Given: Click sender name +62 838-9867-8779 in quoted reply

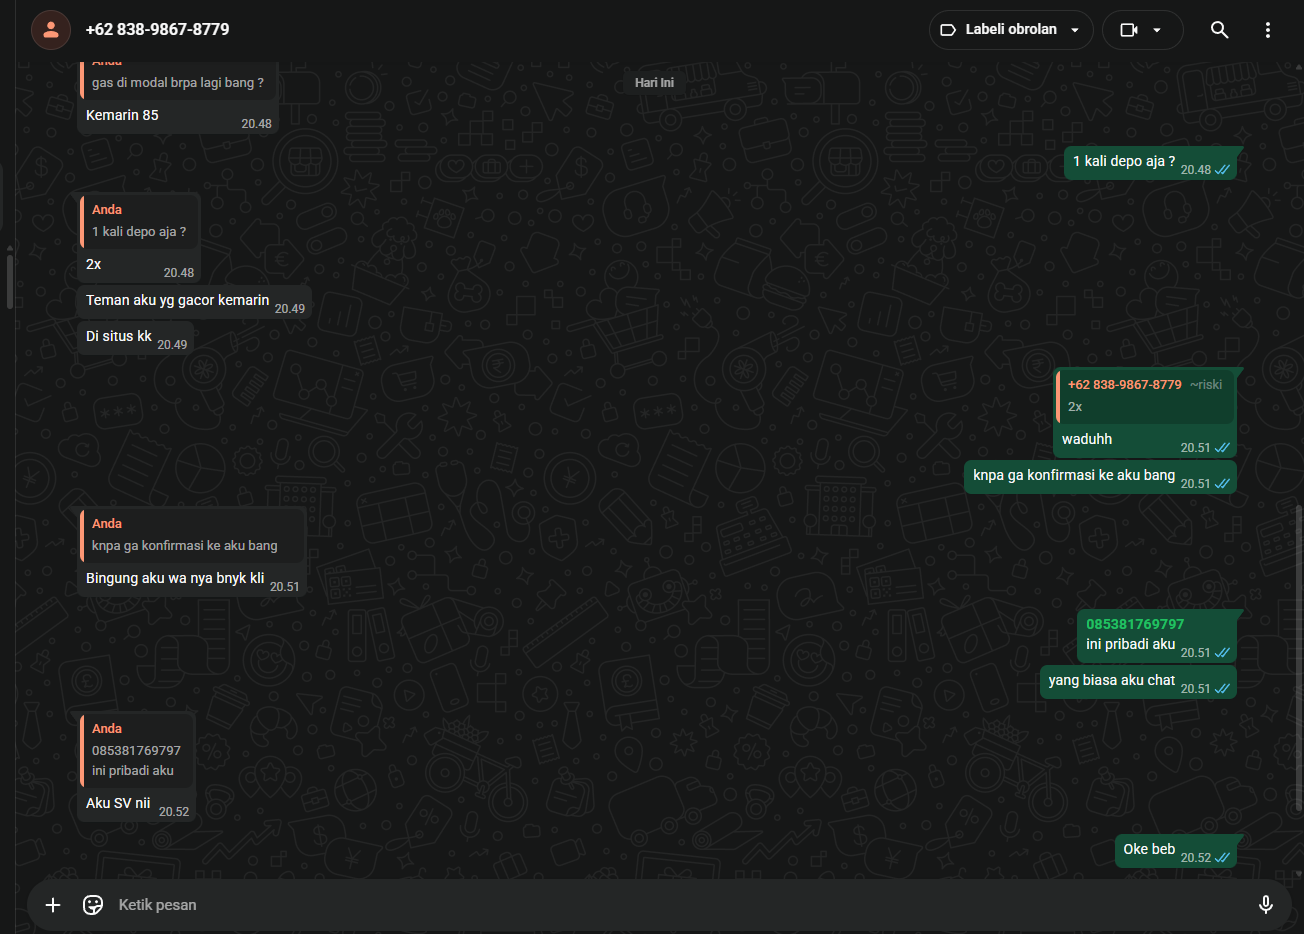Looking at the screenshot, I should coord(1125,384).
